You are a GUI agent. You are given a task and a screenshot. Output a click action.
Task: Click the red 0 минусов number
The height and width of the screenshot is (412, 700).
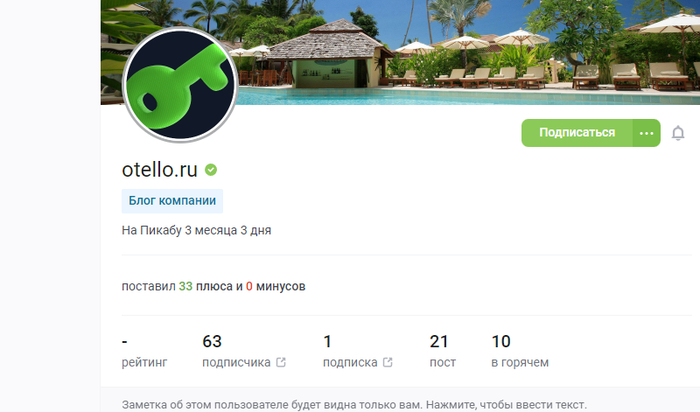pyautogui.click(x=249, y=286)
